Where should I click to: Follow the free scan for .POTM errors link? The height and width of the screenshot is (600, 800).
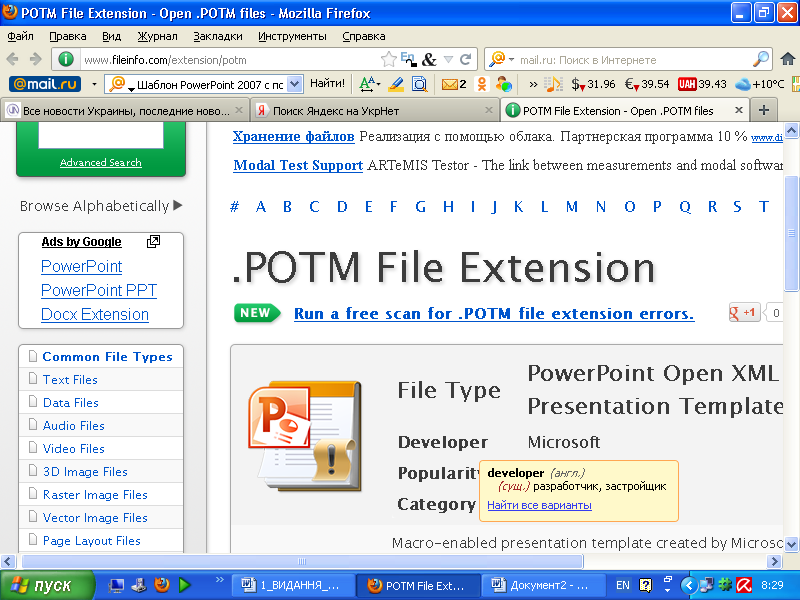tap(494, 313)
